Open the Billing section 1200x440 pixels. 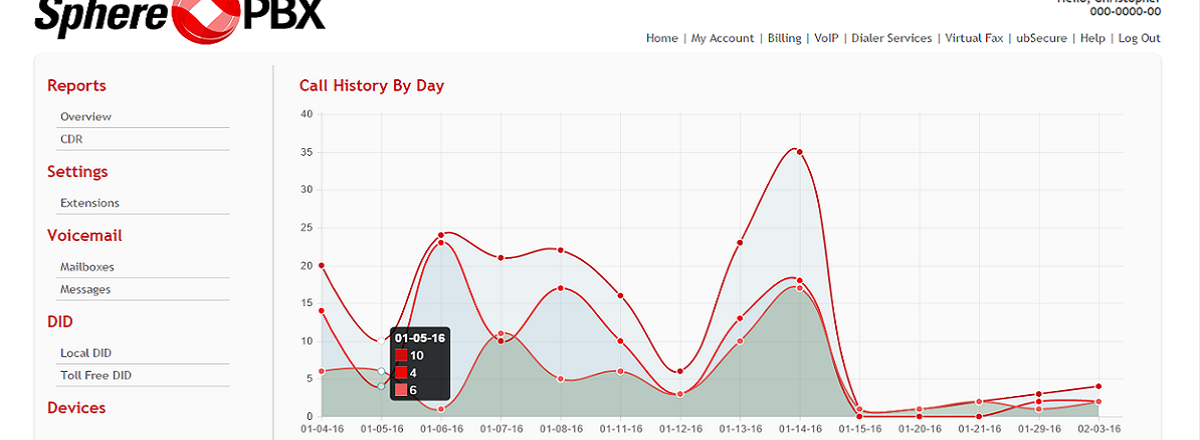coord(785,38)
